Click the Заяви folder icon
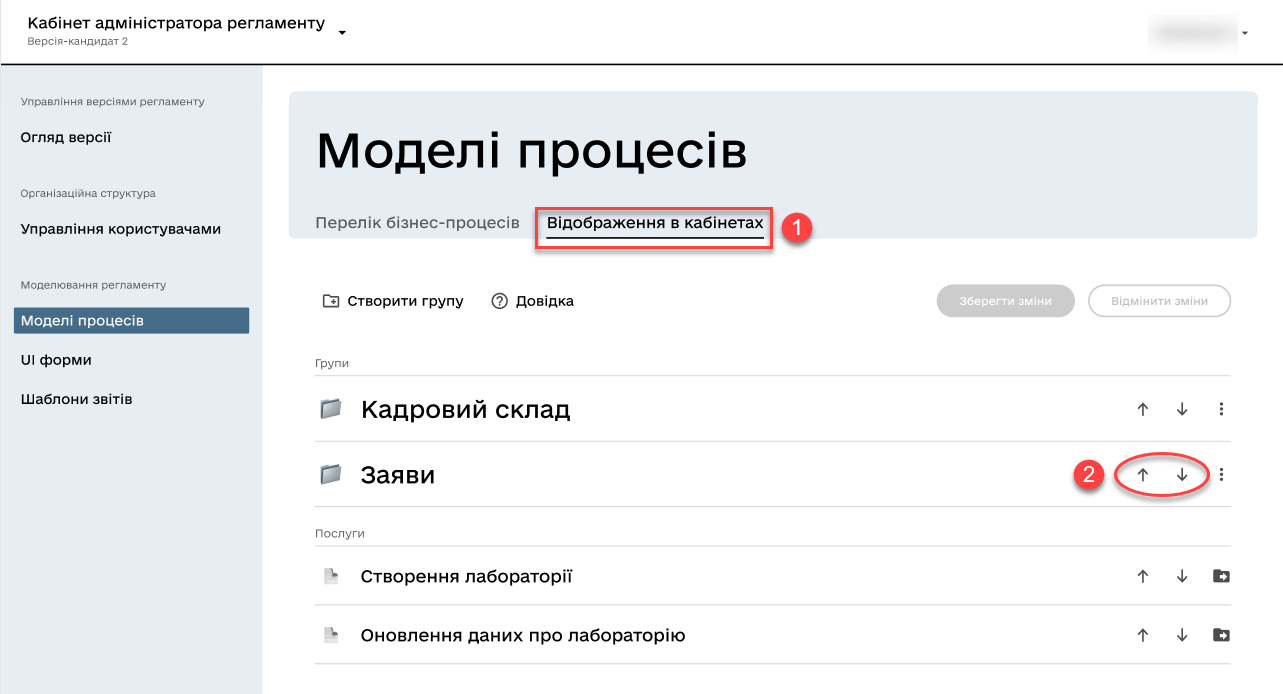Screen dimensions: 1283x694 tap(331, 475)
